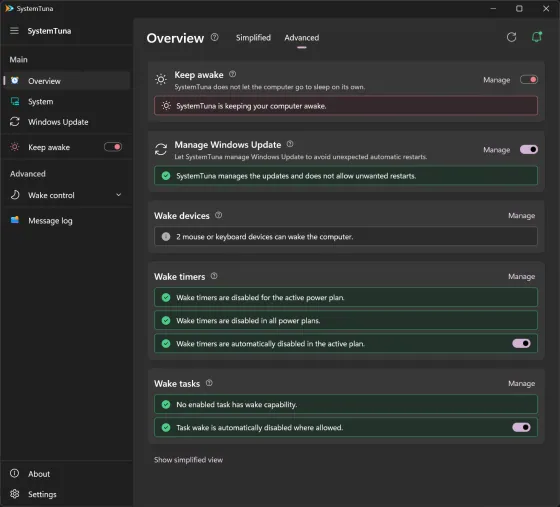Click the Overview sidebar icon
The width and height of the screenshot is (560, 507).
pos(15,81)
